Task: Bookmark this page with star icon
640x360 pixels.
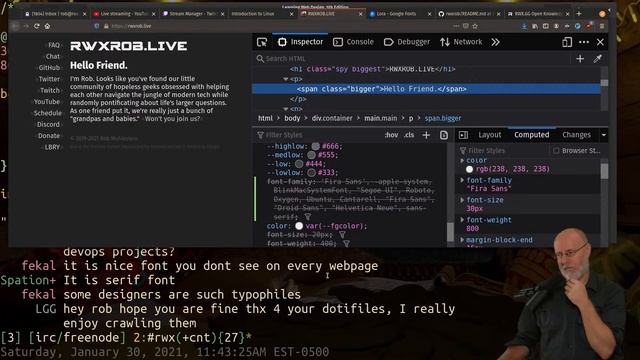Action: (475, 26)
